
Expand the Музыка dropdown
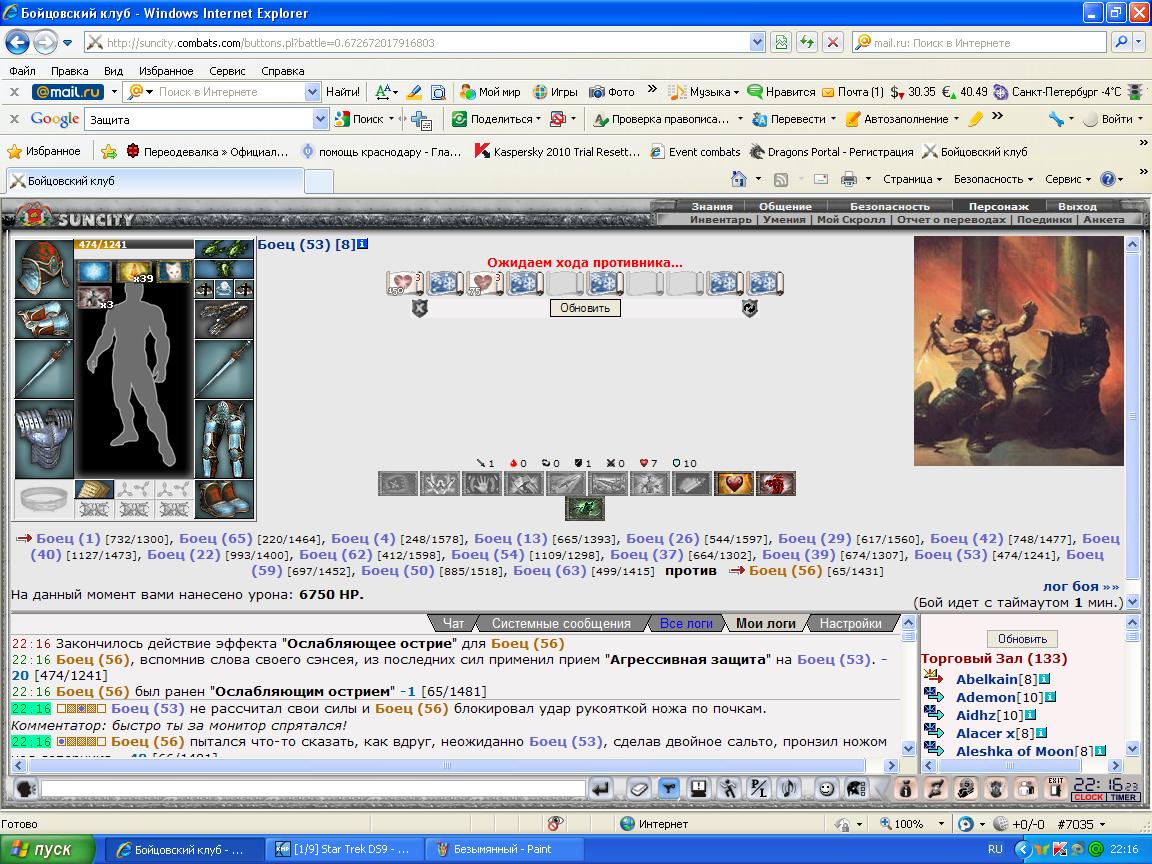click(x=735, y=93)
